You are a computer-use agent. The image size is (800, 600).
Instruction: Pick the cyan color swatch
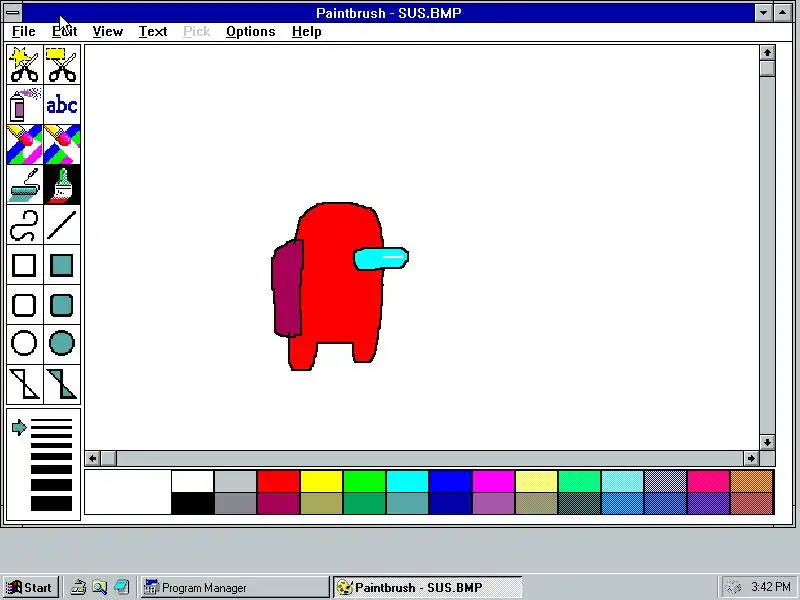click(407, 482)
